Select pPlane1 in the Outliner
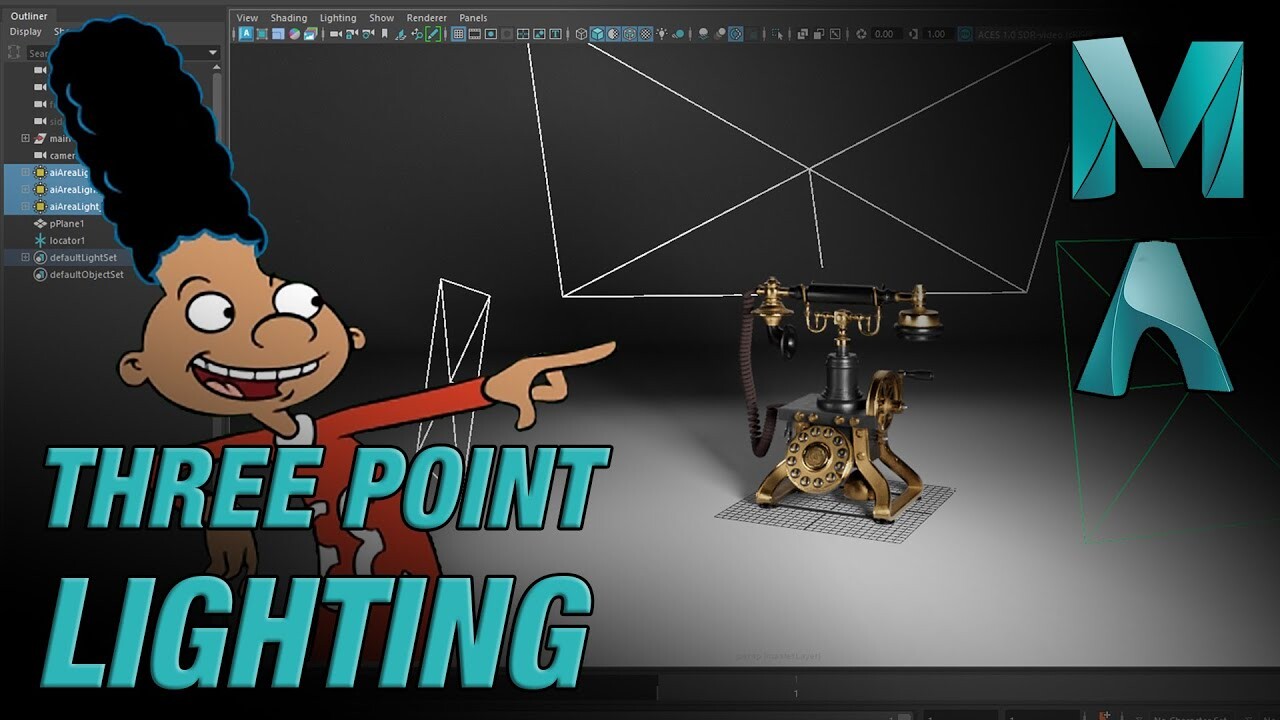Viewport: 1280px width, 720px height. (67, 223)
